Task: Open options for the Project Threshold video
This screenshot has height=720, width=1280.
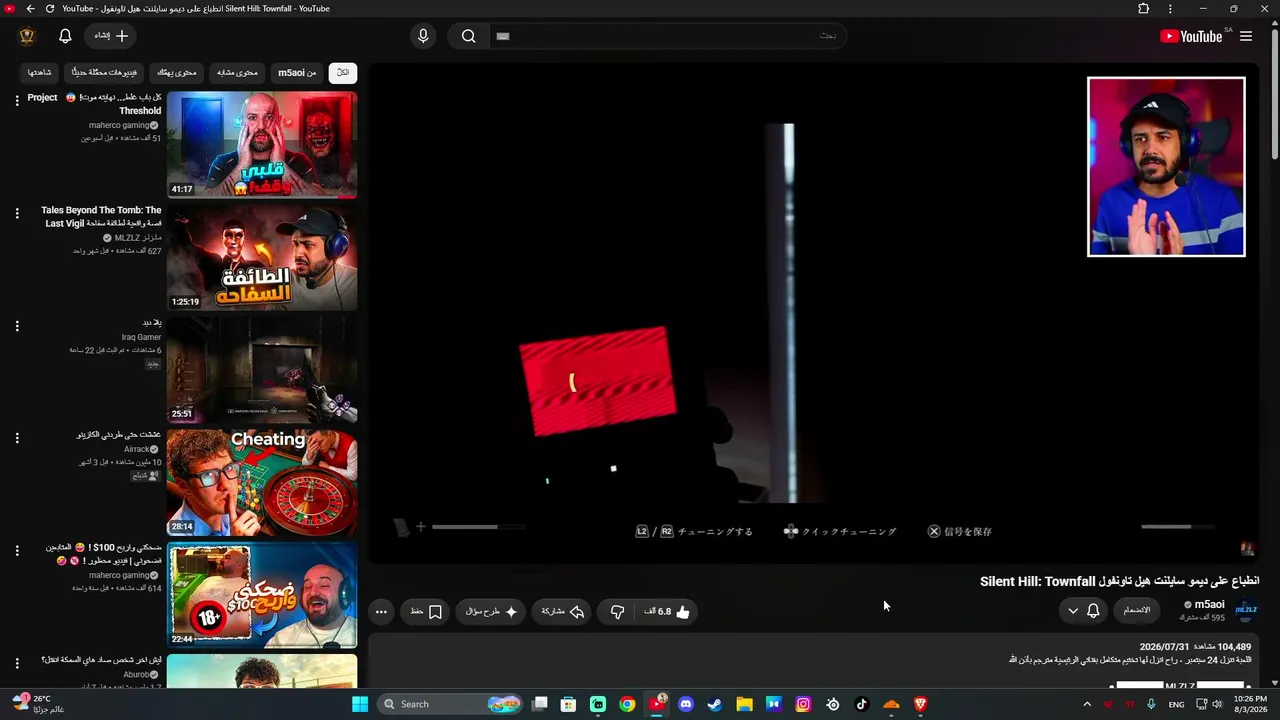Action: [x=17, y=100]
